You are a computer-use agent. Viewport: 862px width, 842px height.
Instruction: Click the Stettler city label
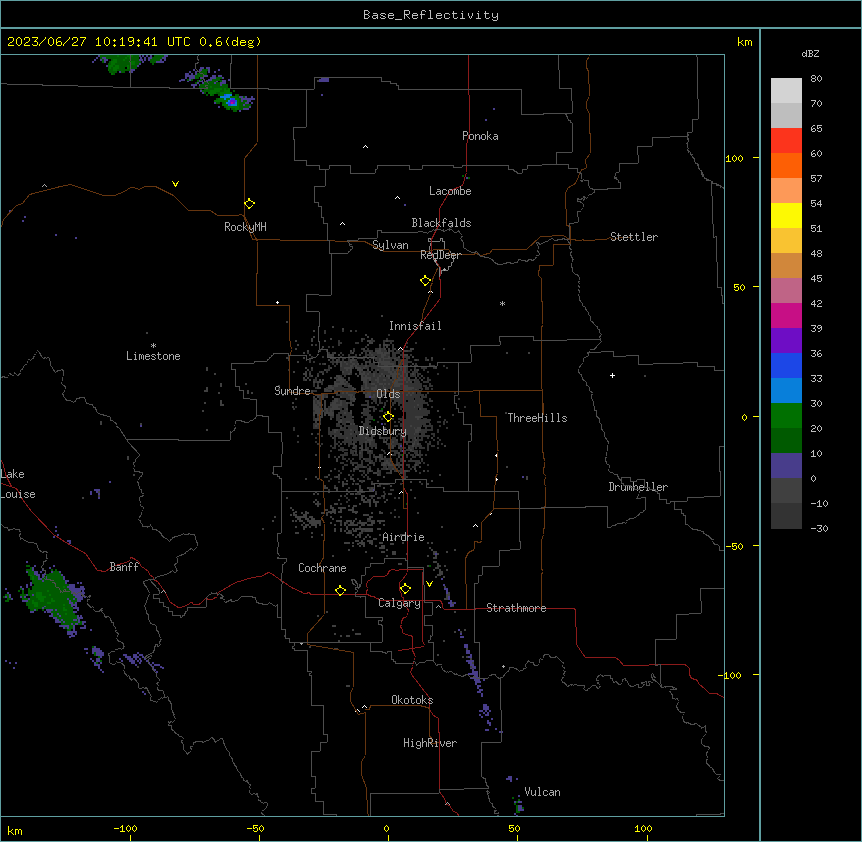tap(634, 237)
